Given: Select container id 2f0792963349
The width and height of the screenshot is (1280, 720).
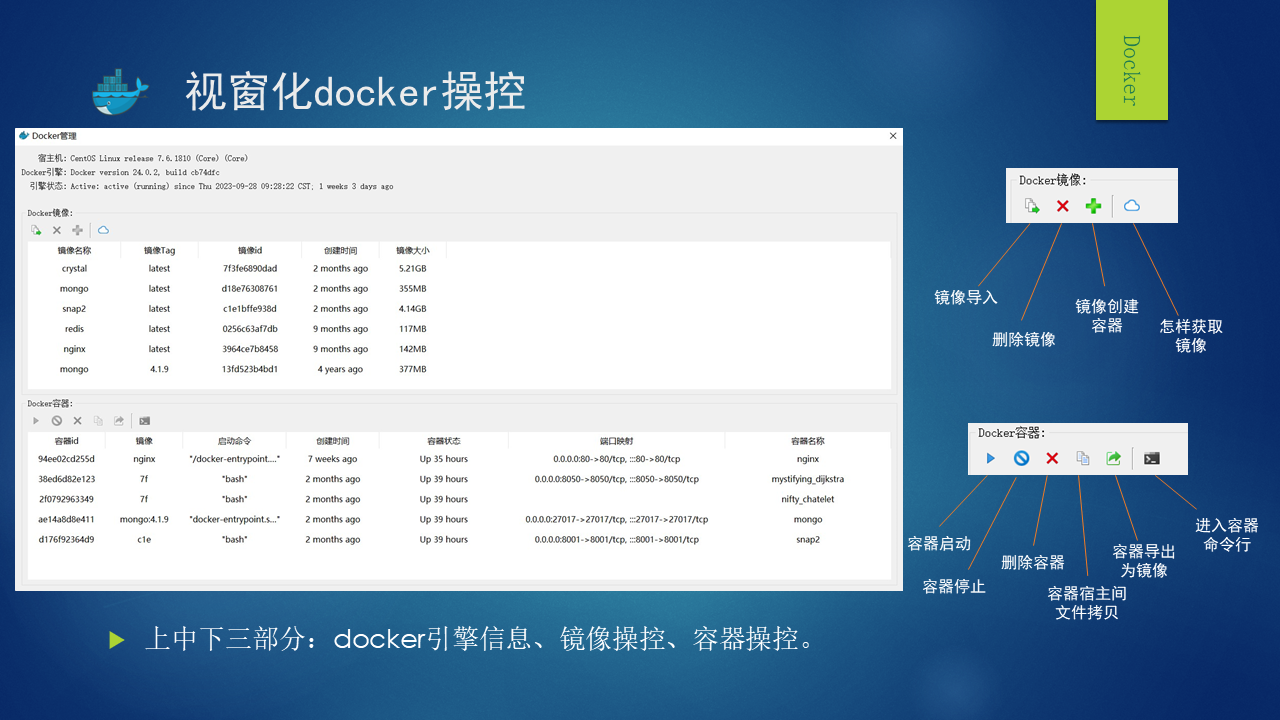Looking at the screenshot, I should 67,499.
